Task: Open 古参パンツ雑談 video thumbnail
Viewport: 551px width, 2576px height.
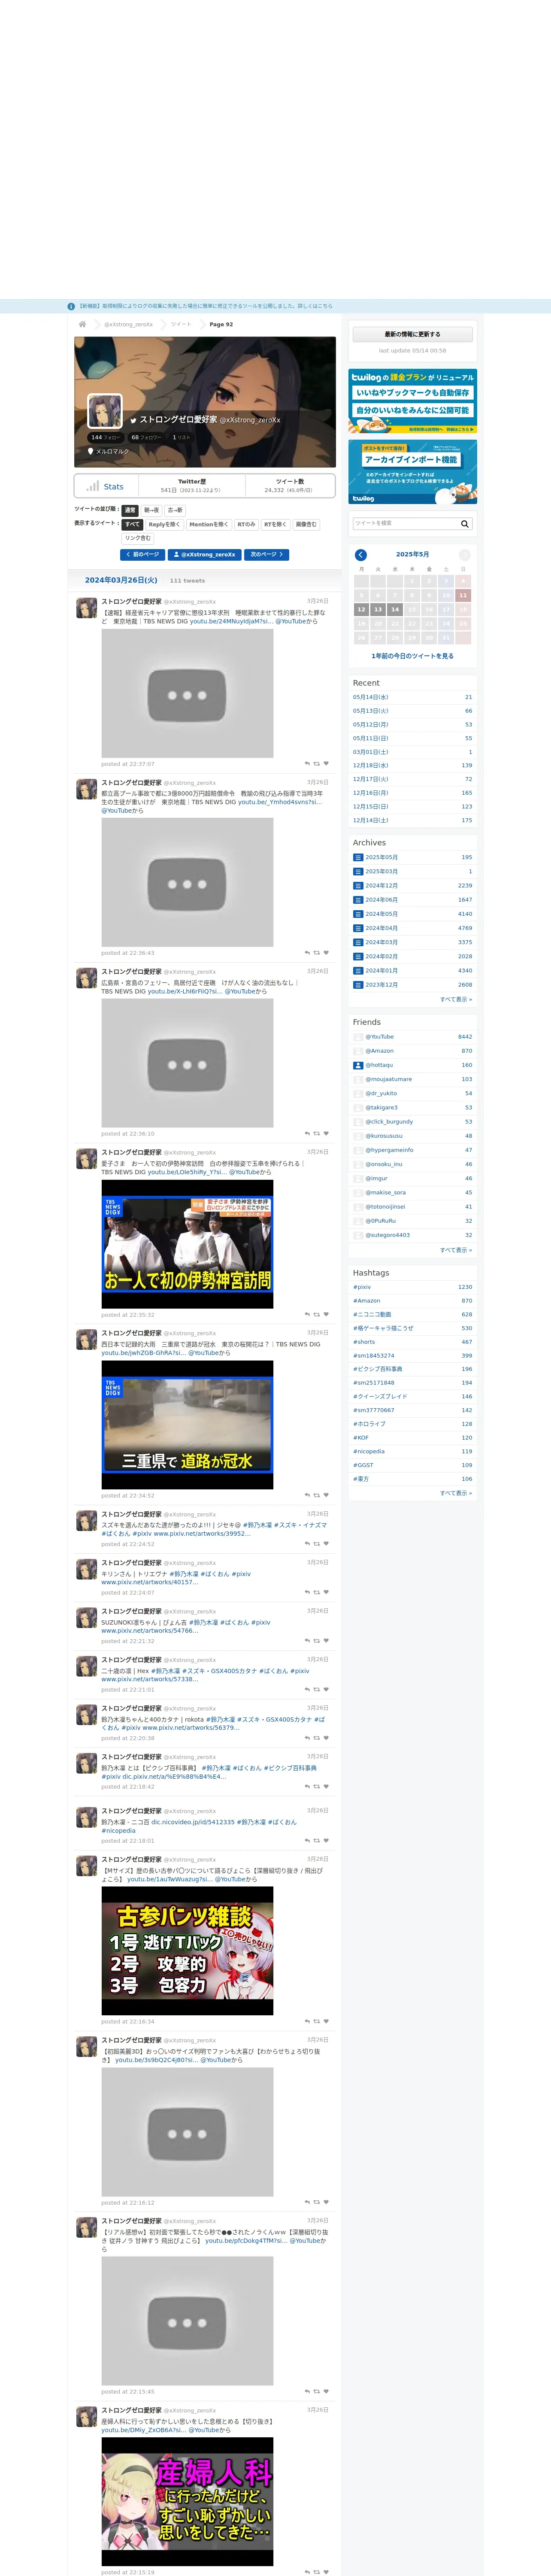Action: (x=187, y=1951)
